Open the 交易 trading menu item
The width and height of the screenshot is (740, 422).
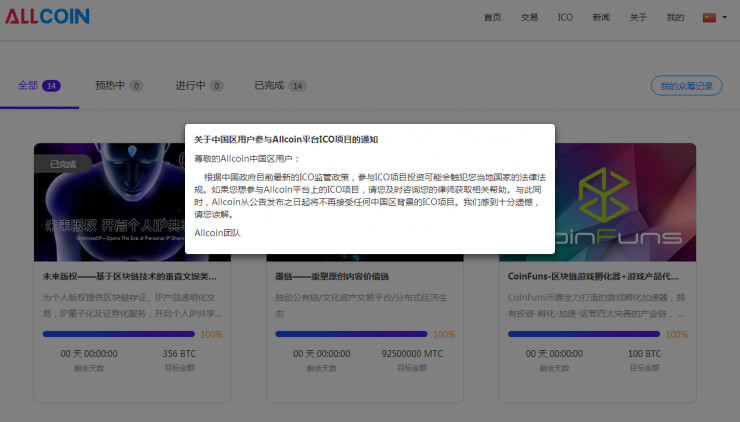[x=529, y=17]
